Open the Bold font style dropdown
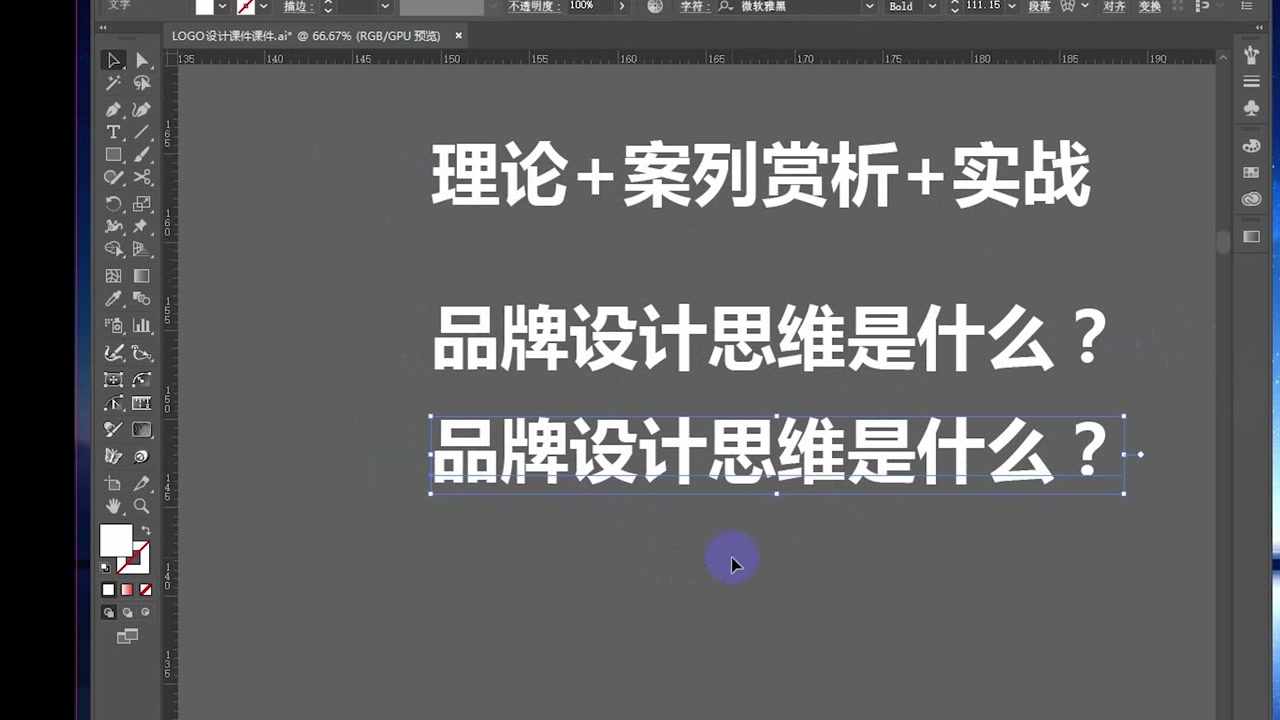 pyautogui.click(x=933, y=6)
